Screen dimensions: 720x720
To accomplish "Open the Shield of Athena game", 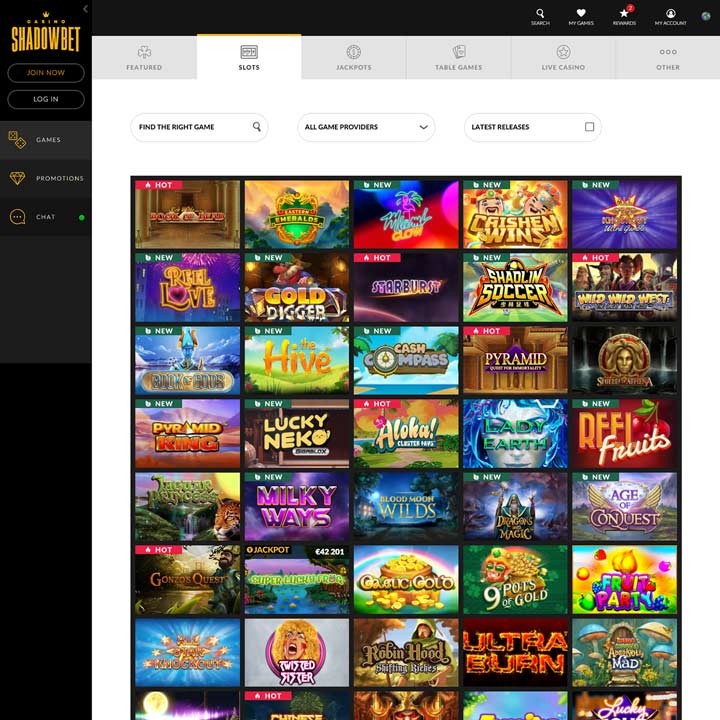I will [x=624, y=360].
